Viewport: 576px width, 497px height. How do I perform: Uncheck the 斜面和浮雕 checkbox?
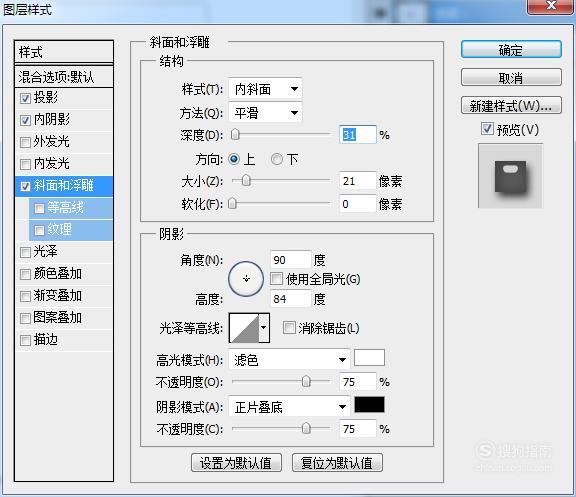tap(25, 186)
